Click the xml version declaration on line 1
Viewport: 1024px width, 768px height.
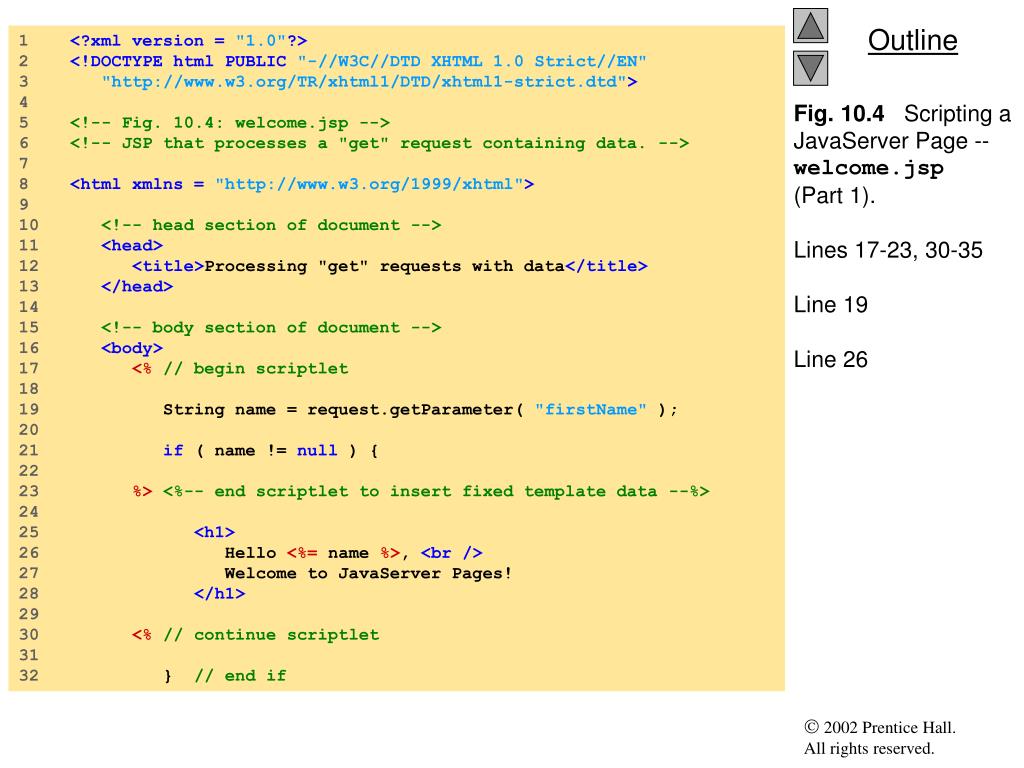coord(188,40)
